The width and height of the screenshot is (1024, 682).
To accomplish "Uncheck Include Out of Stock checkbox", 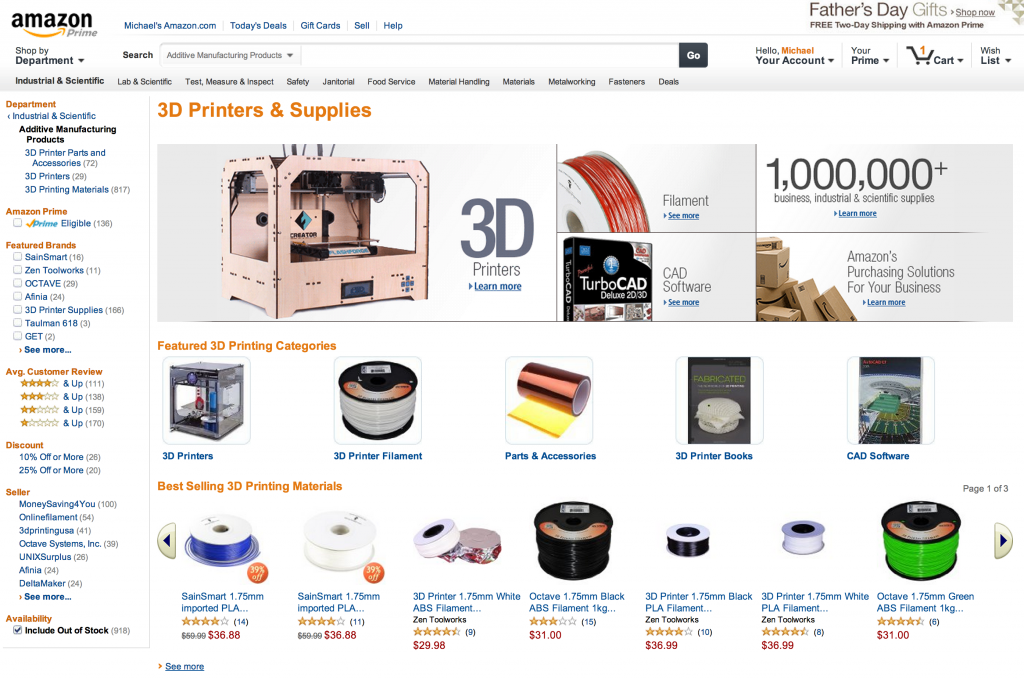I will tap(18, 630).
